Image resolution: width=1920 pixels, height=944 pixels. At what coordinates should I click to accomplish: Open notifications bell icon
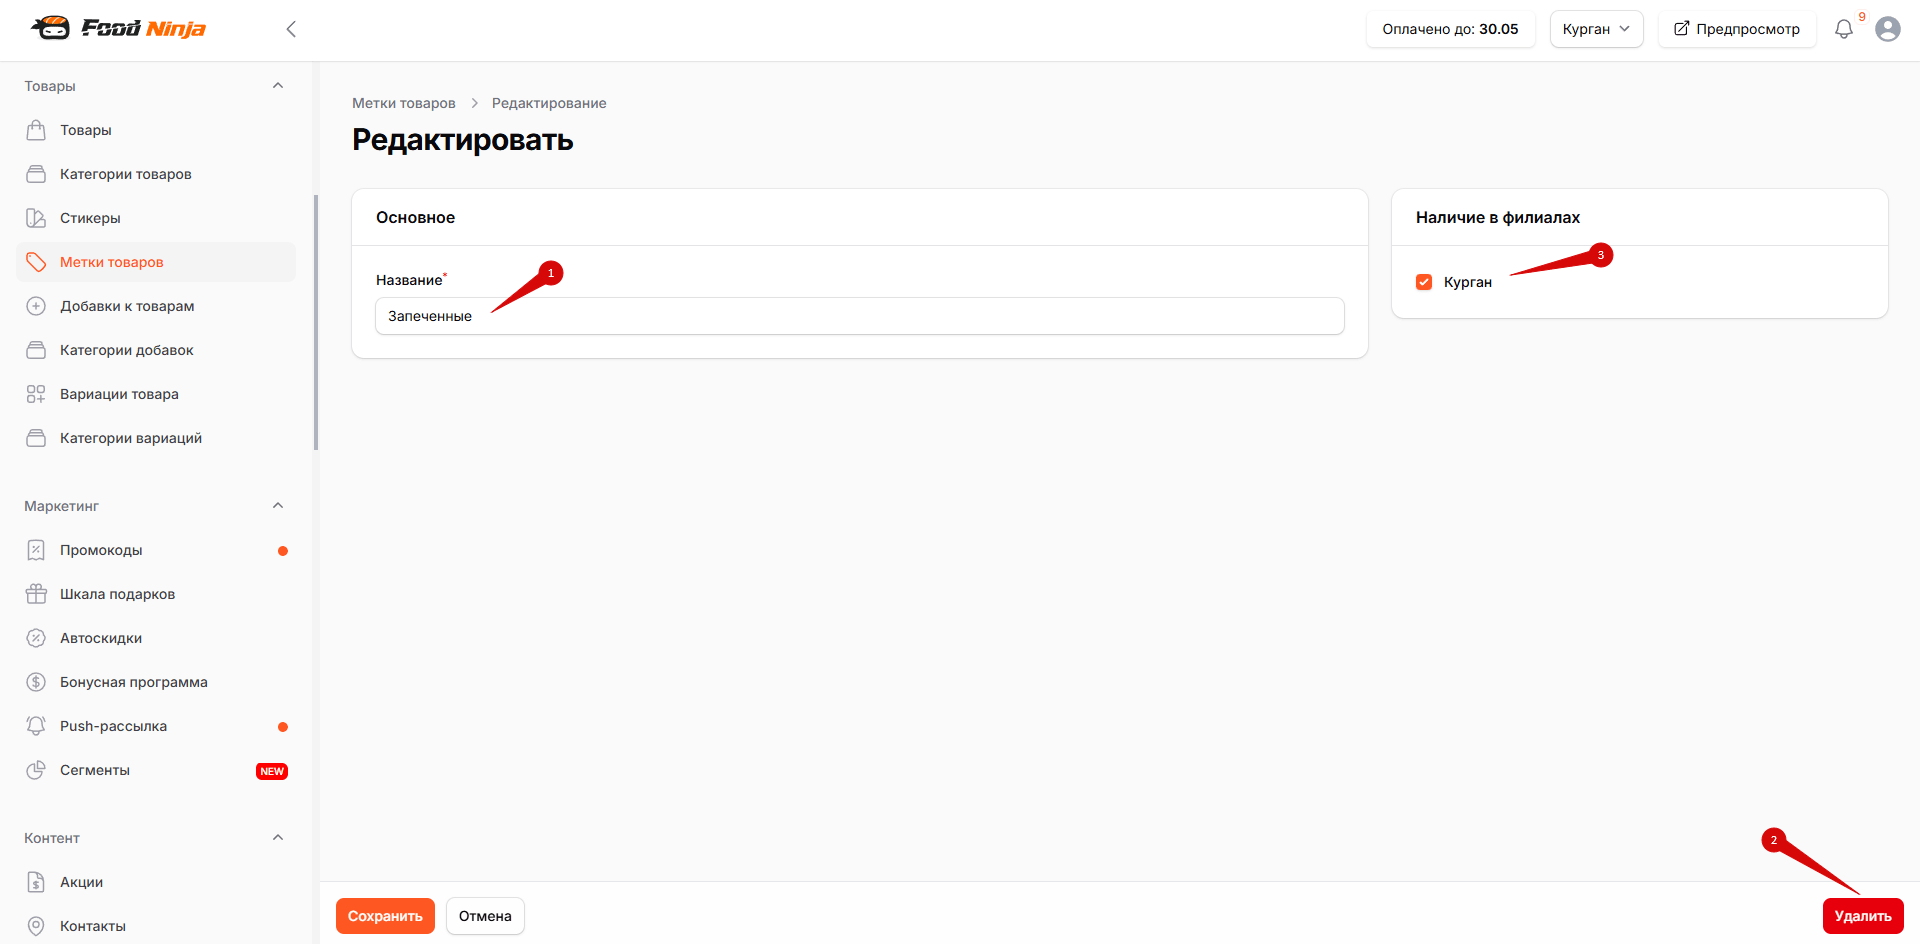[1843, 29]
